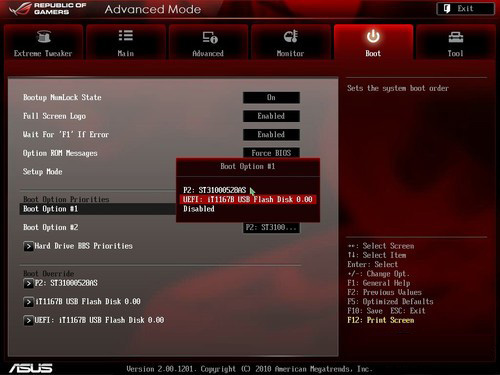The width and height of the screenshot is (500, 375).
Task: Click the Exit button
Action: pos(465,9)
